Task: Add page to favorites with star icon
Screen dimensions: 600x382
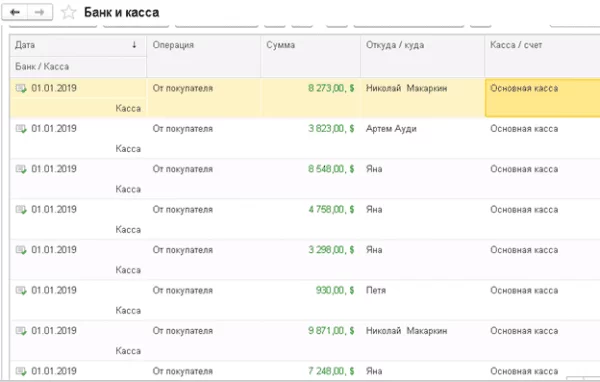Action: 68,12
